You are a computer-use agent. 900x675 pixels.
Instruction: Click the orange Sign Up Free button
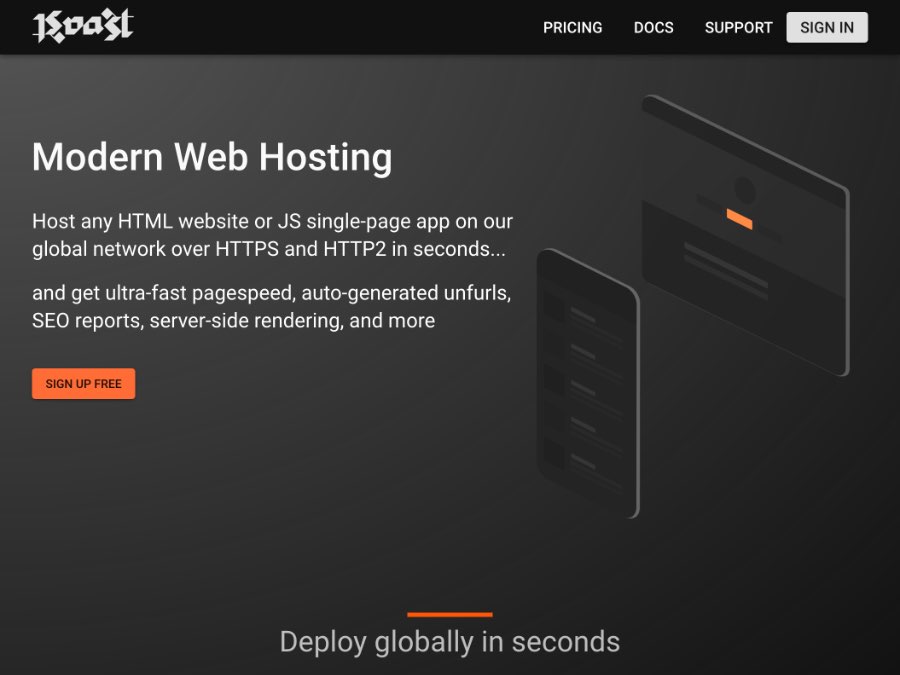click(83, 384)
